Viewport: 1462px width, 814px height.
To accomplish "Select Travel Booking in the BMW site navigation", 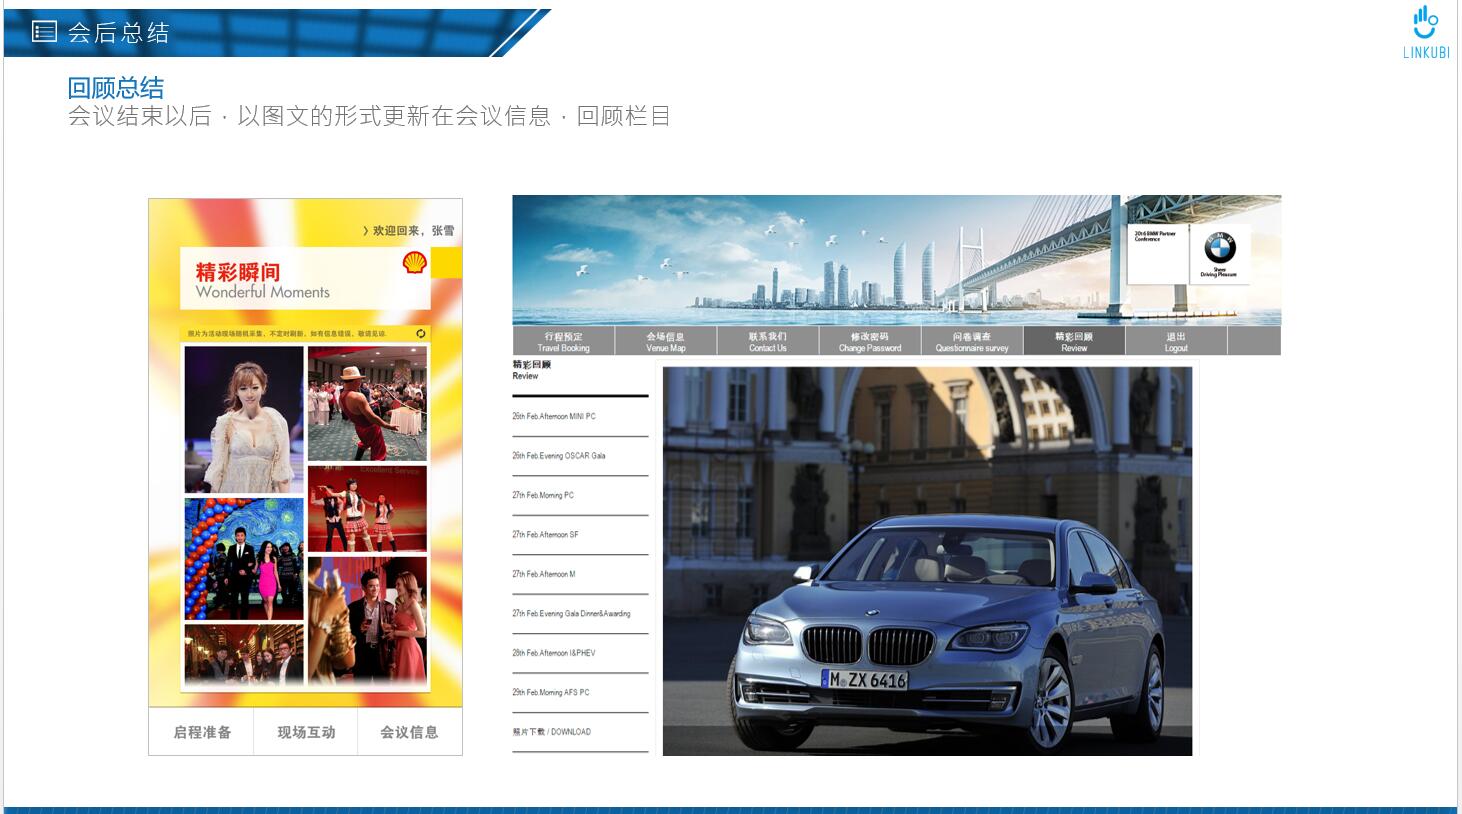I will (x=563, y=342).
